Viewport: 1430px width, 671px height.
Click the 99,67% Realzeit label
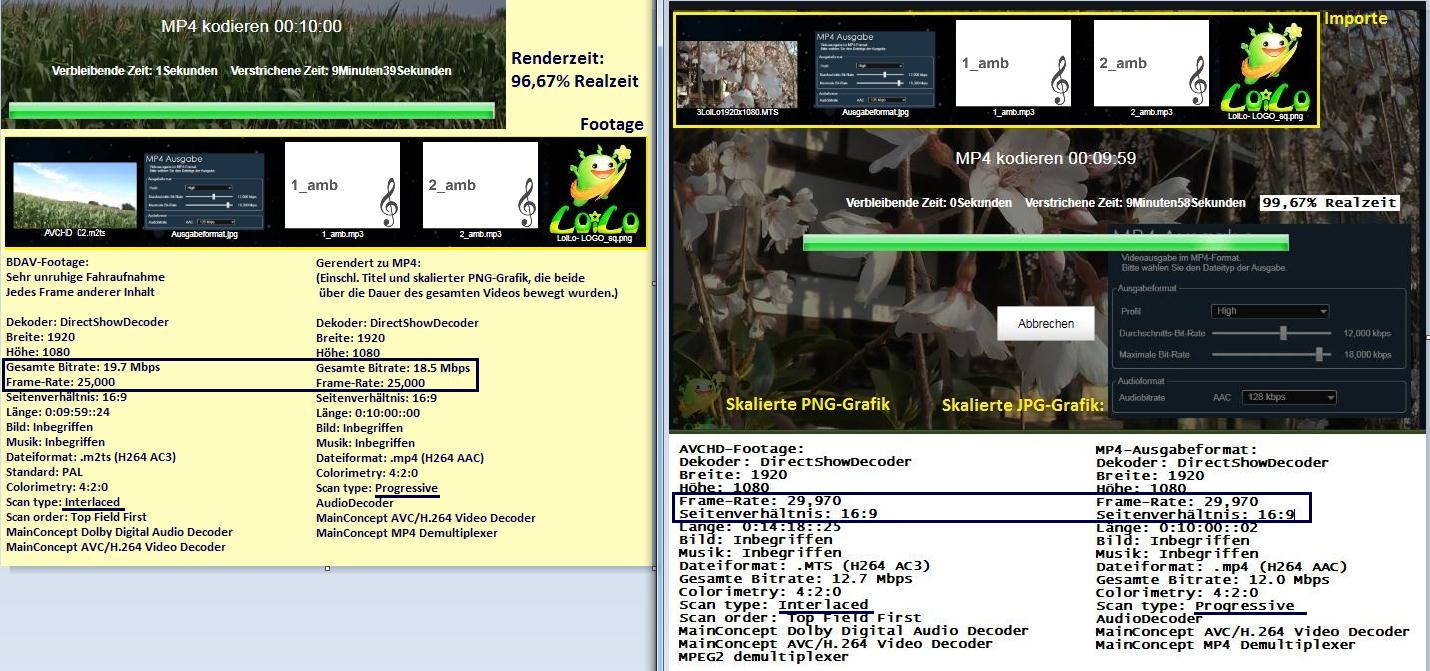pos(1328,203)
